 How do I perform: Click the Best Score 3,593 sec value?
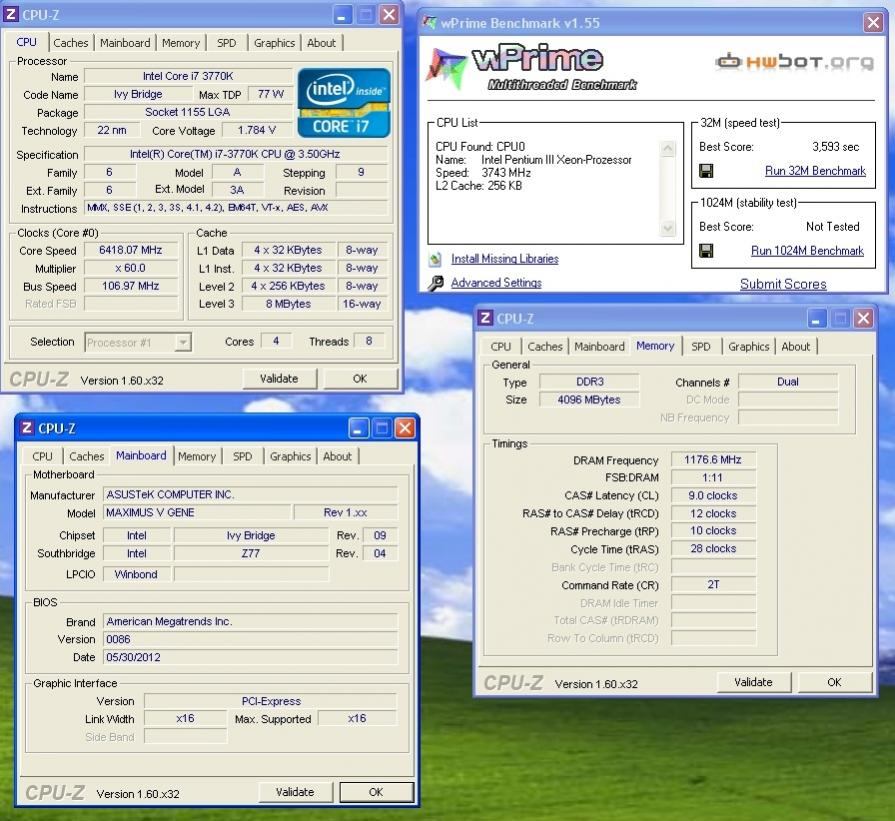(836, 147)
